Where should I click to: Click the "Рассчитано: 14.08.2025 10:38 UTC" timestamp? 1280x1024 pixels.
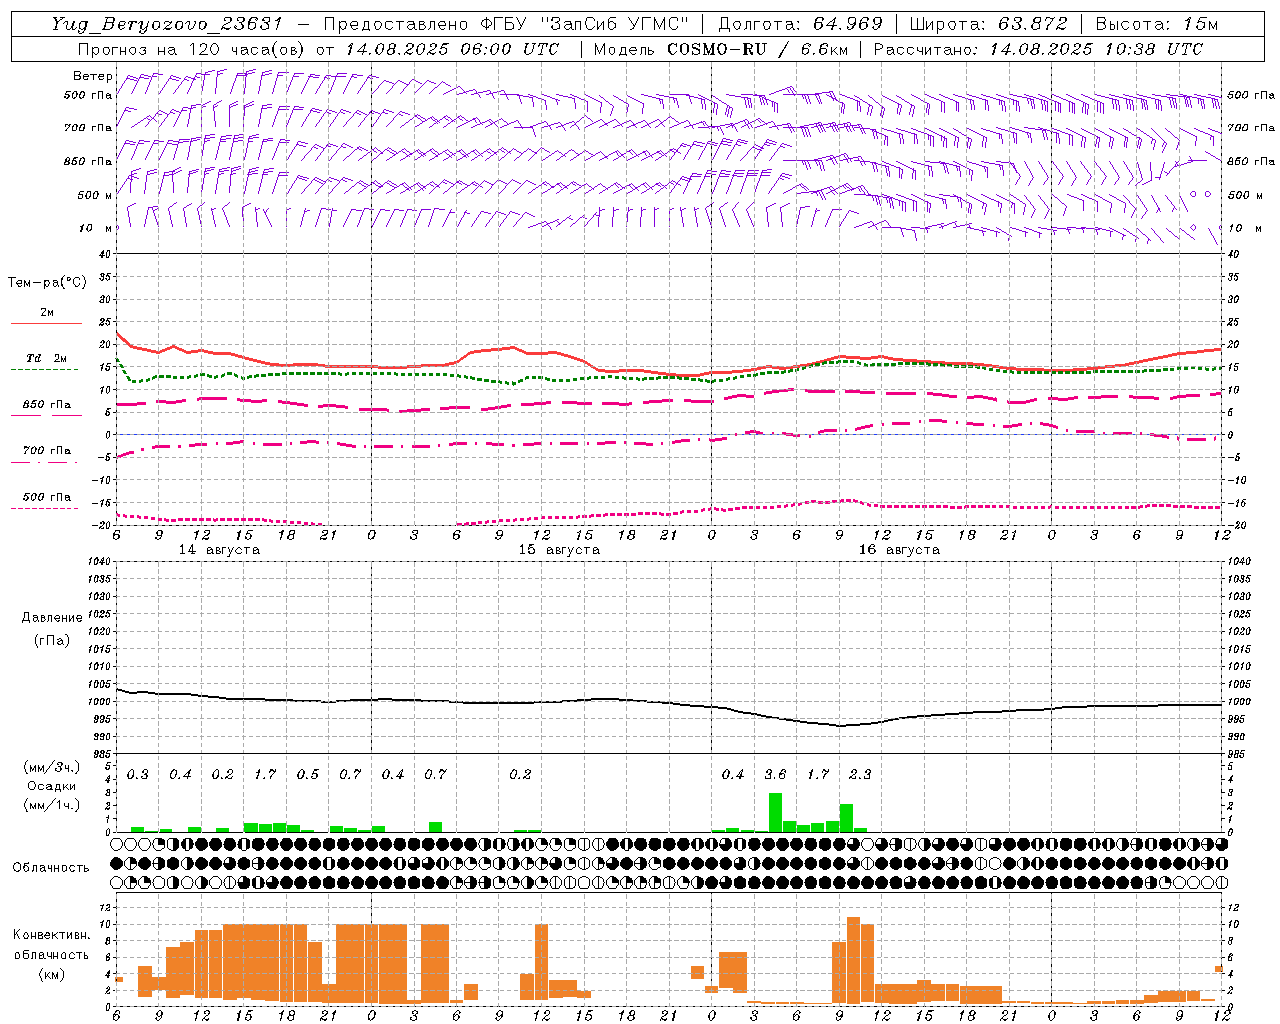(1038, 49)
